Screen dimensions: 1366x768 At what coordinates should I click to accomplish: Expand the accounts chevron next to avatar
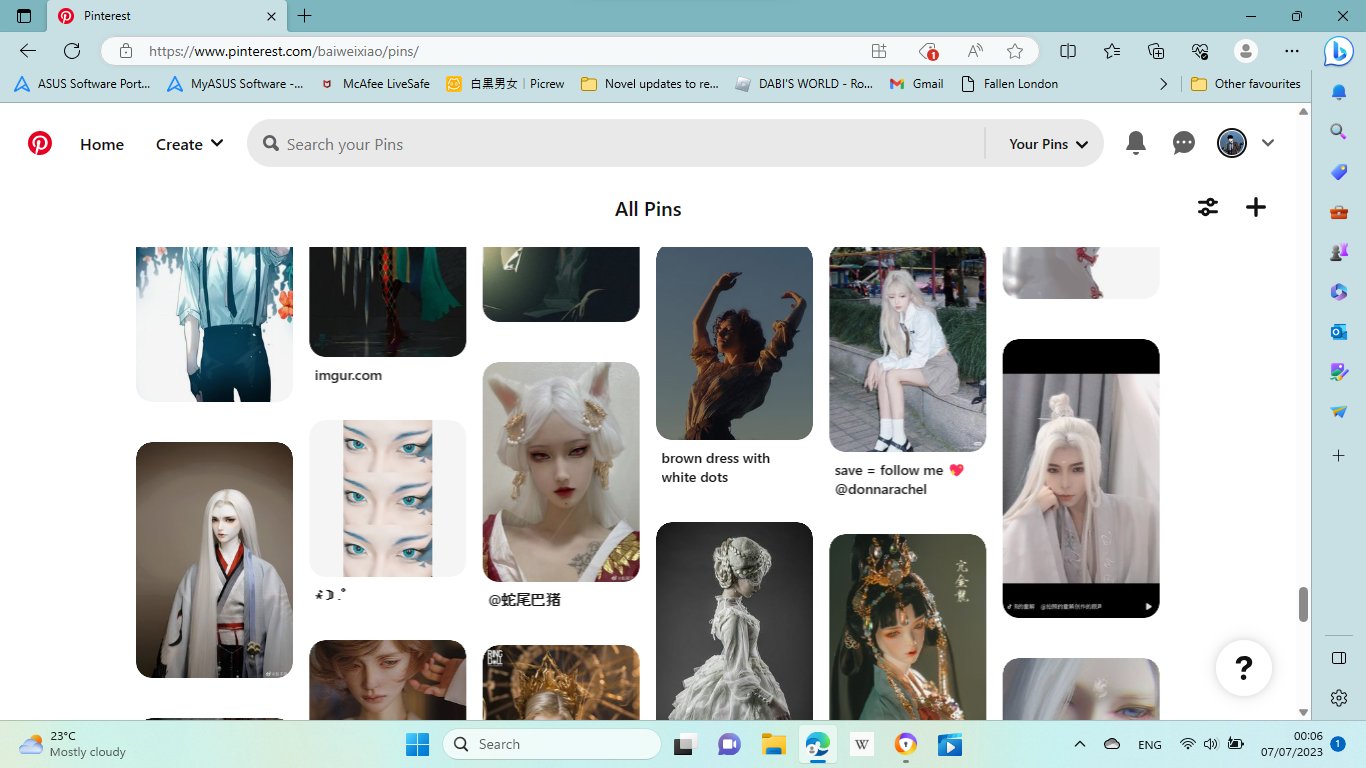[1268, 143]
